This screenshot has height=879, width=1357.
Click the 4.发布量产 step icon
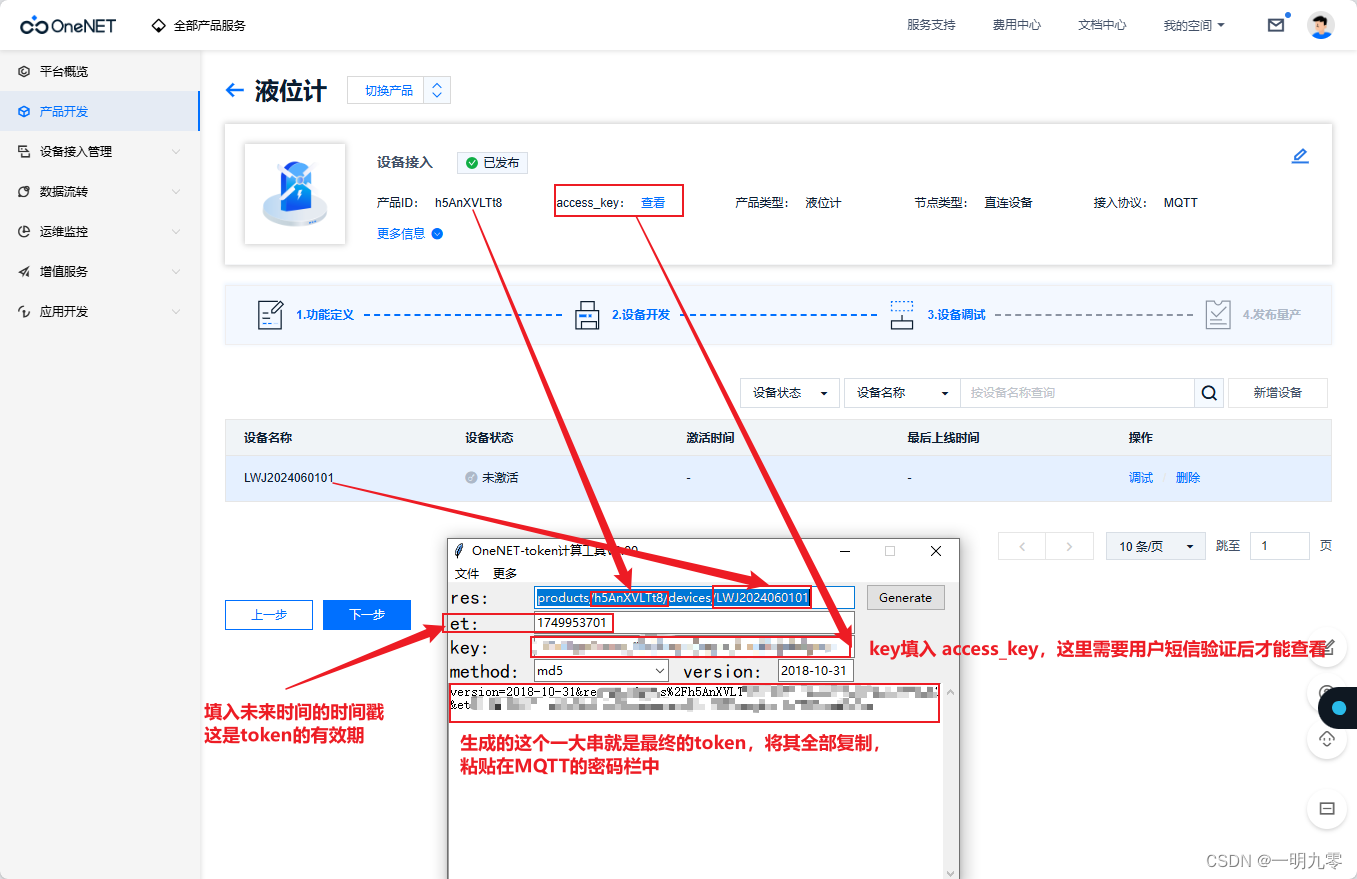(1218, 314)
